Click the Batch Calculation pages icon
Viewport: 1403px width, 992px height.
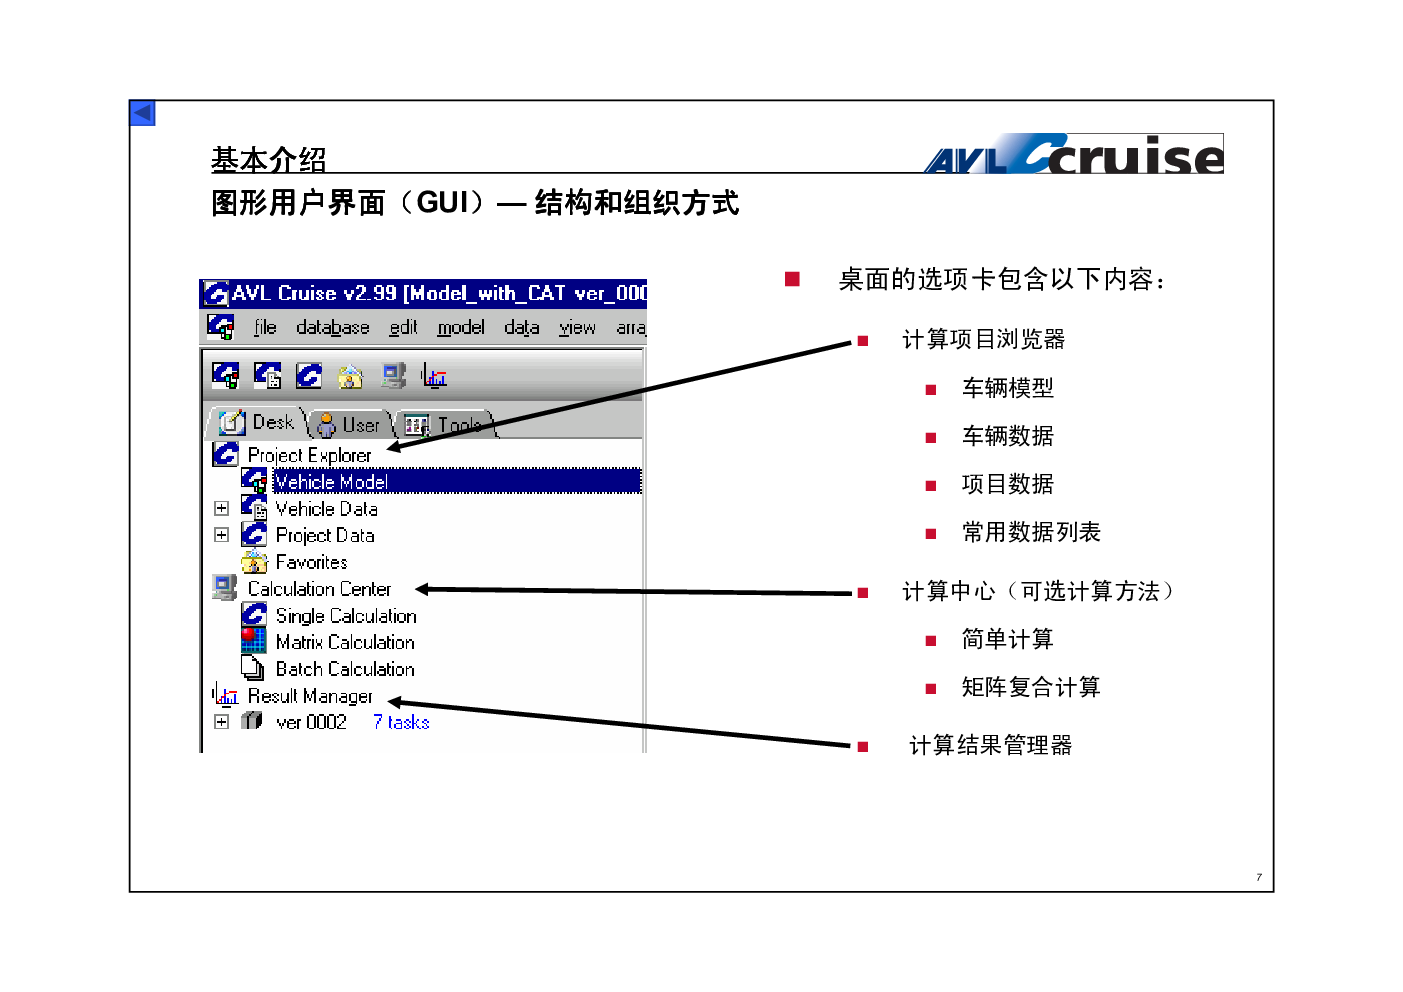tap(254, 668)
